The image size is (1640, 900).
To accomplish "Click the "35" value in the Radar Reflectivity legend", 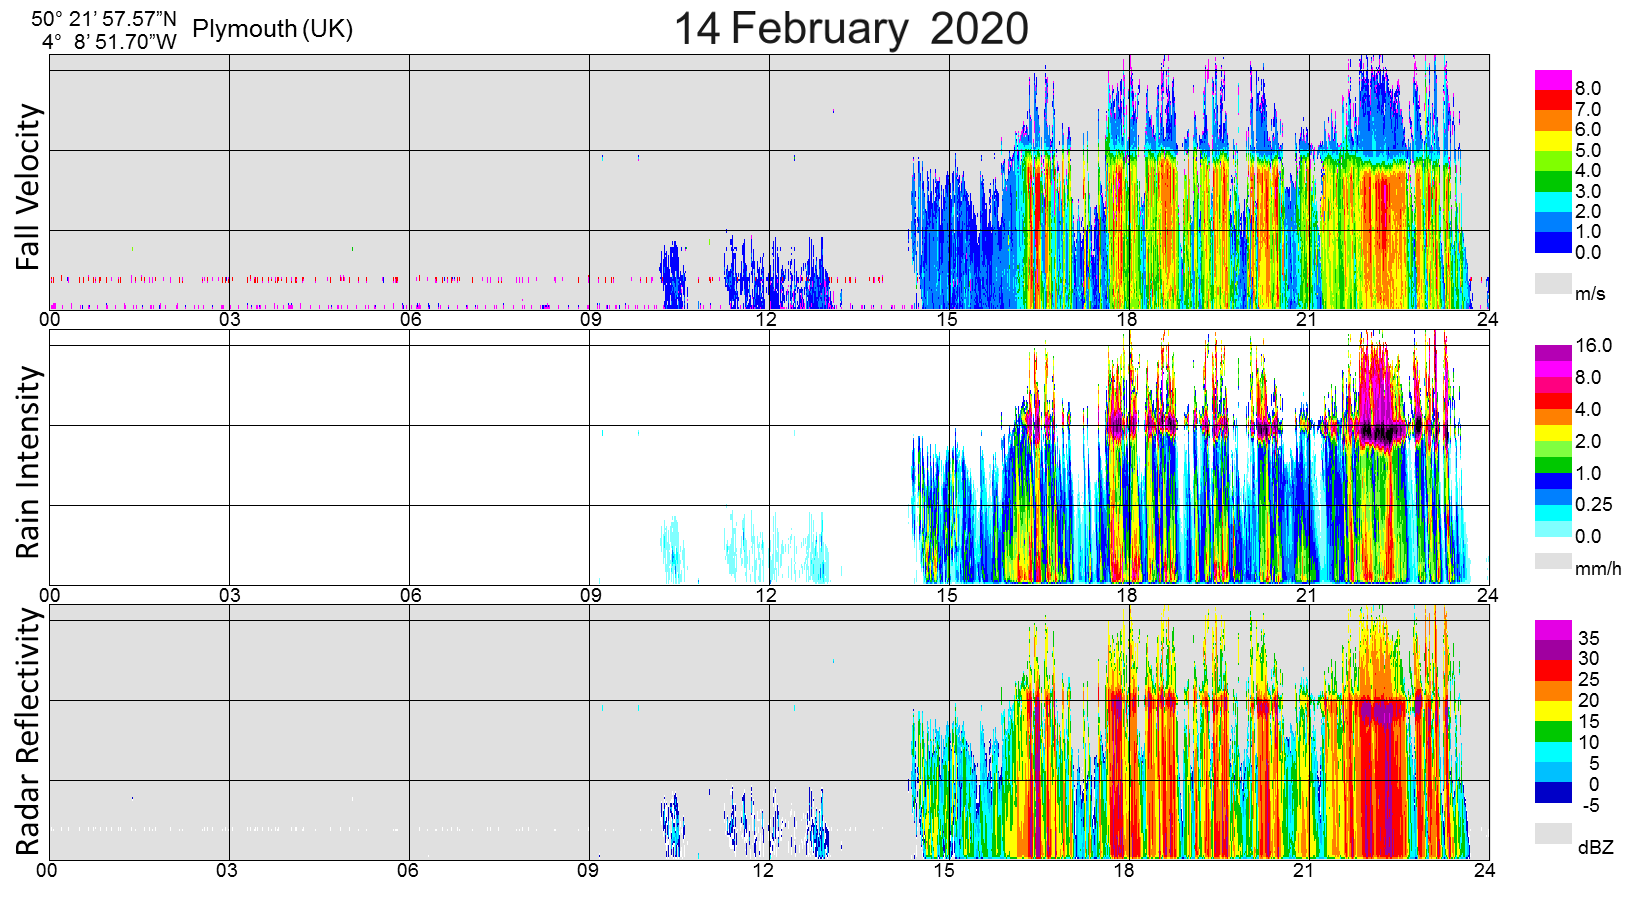I will pyautogui.click(x=1588, y=639).
